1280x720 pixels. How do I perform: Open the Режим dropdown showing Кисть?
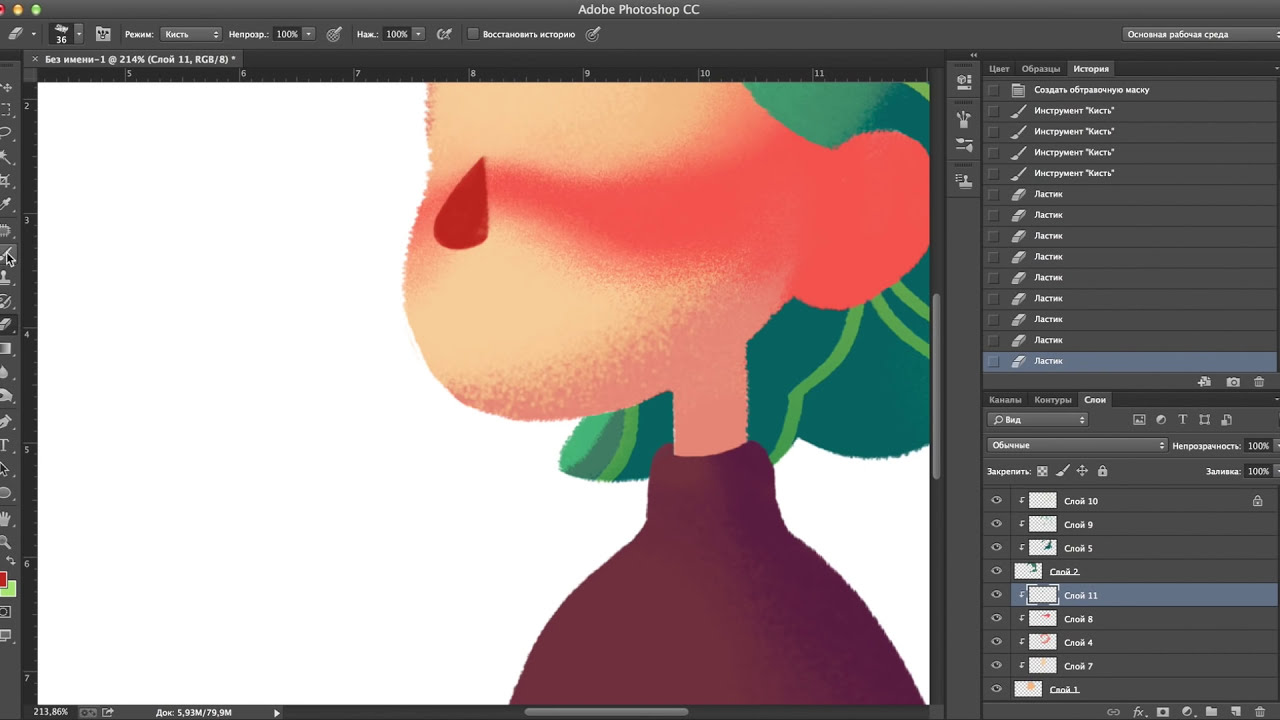pos(190,34)
